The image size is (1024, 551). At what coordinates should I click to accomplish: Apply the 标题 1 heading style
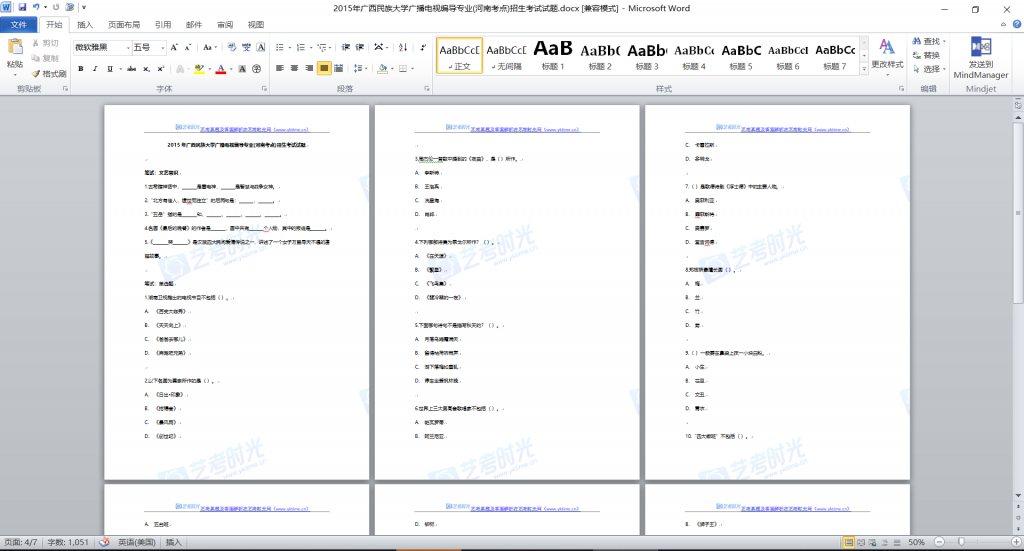(x=553, y=55)
